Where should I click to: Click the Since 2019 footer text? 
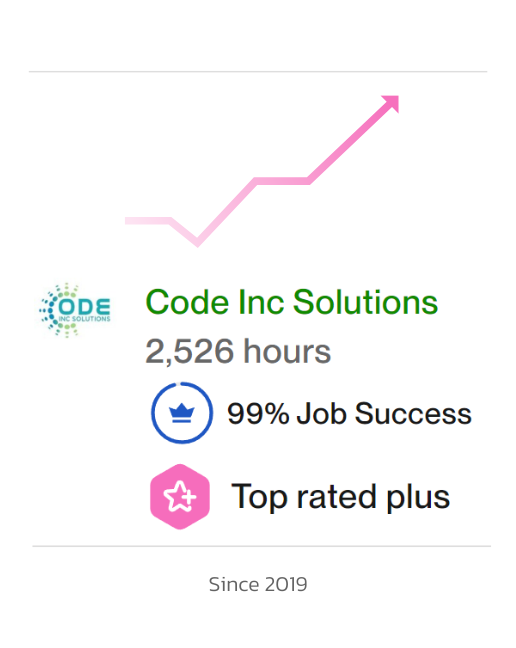[258, 584]
